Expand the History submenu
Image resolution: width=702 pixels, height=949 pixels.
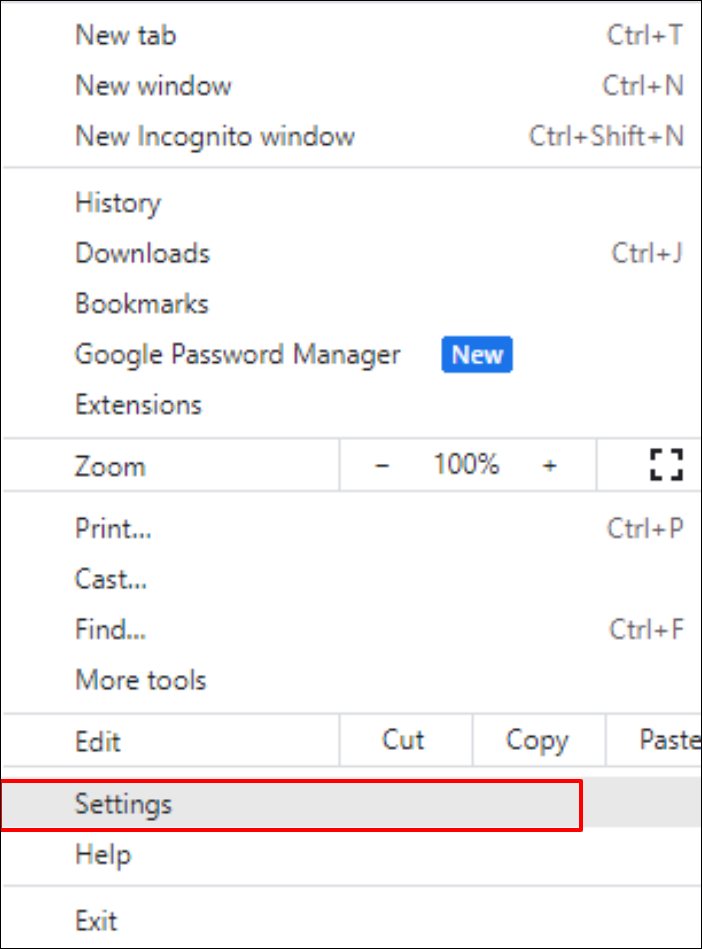(x=118, y=203)
